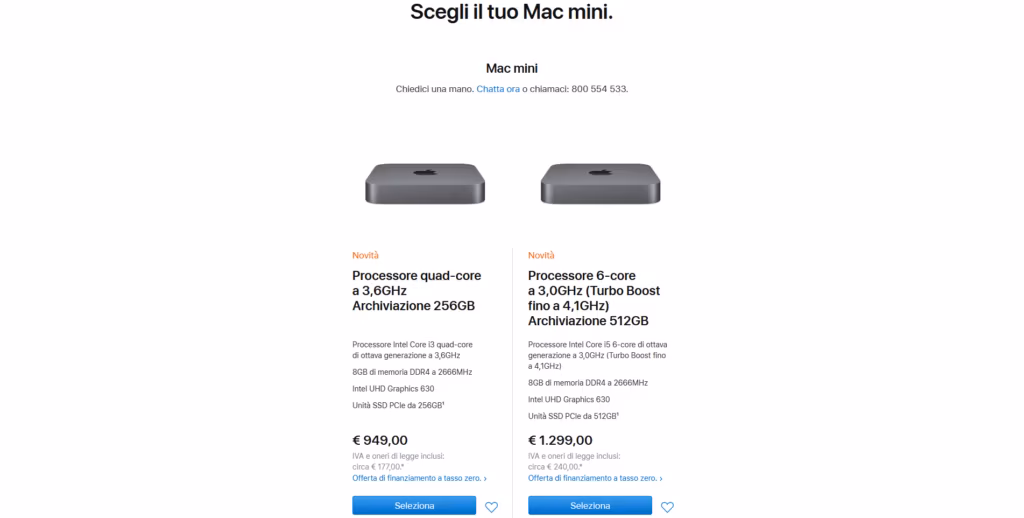Select the quad-core 256GB Mac mini
Image resolution: width=1024 pixels, height=518 pixels.
click(x=414, y=506)
